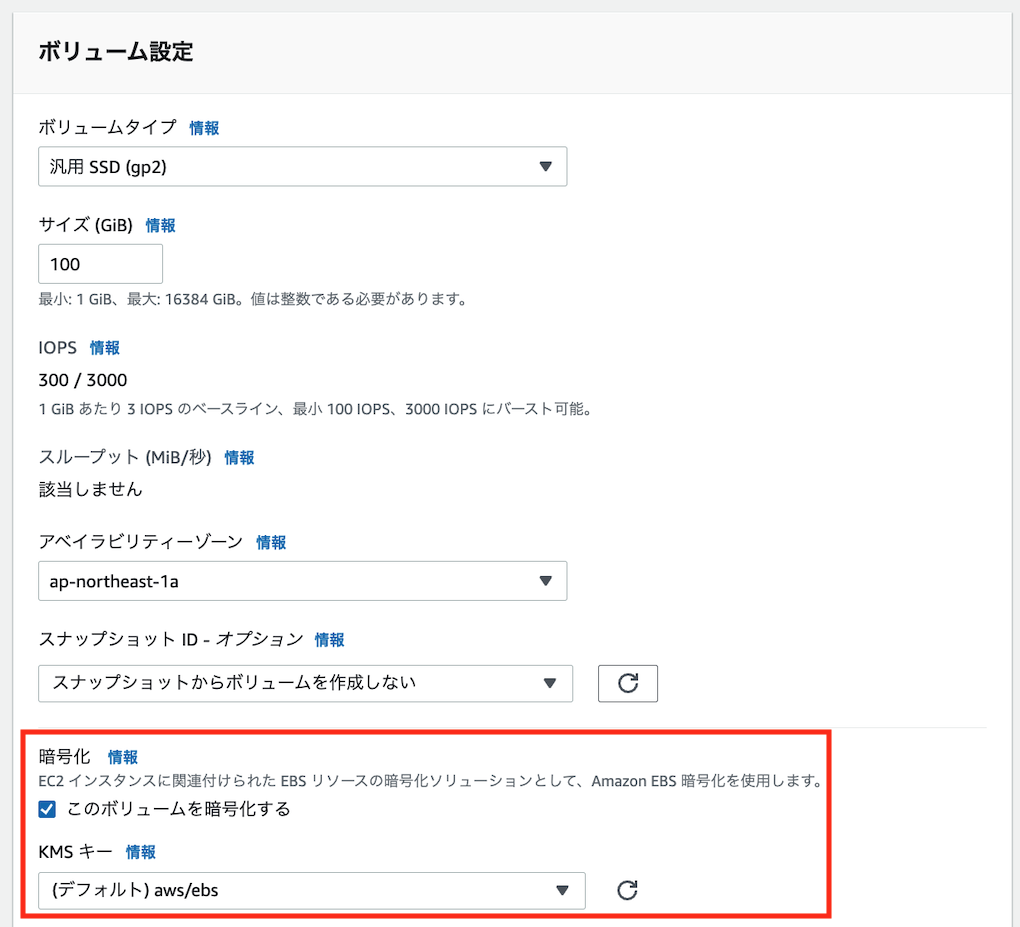Refresh the snapshot ID list
The height and width of the screenshot is (927, 1020).
tap(628, 683)
